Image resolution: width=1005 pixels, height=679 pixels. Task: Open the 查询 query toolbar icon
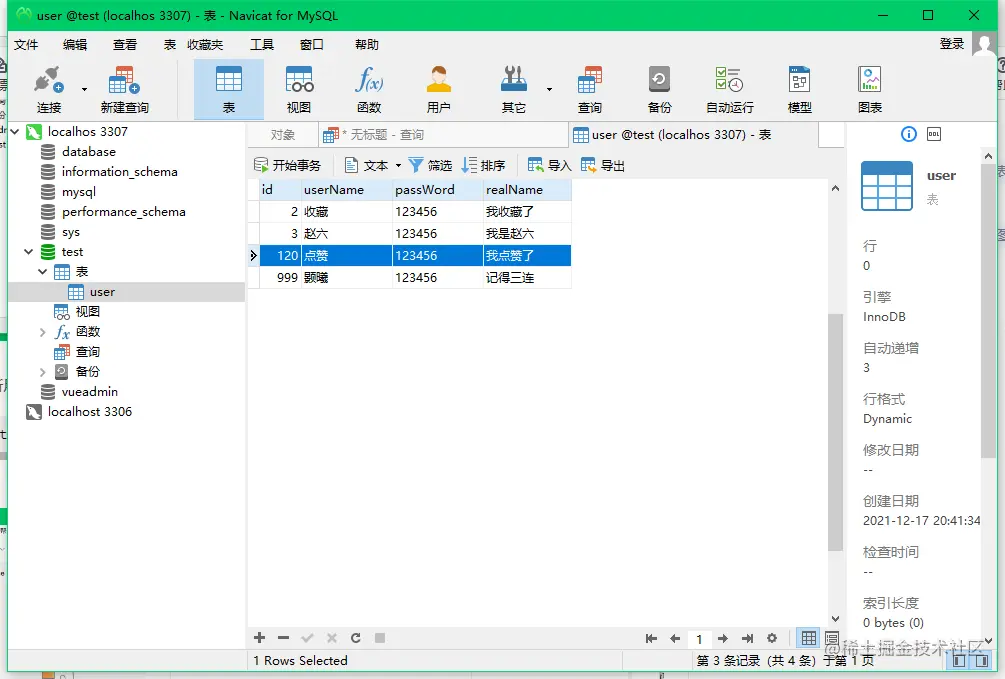(x=590, y=90)
